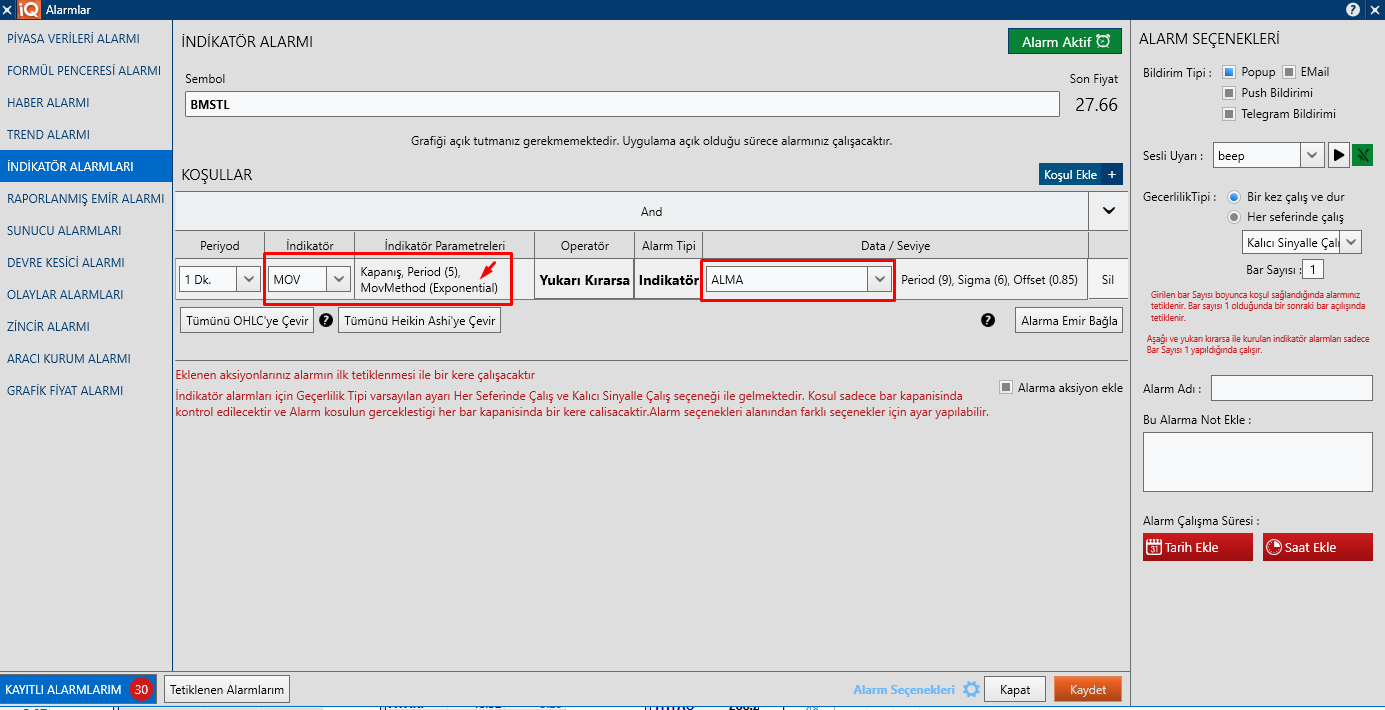The image size is (1385, 710).
Task: Check the Alarma aksiyon ekle box
Action: pos(1006,388)
